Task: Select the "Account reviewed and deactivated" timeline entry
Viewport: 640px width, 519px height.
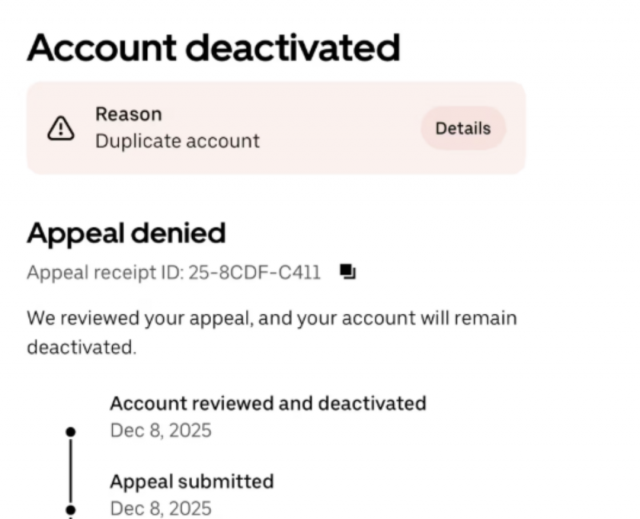Action: coord(267,403)
